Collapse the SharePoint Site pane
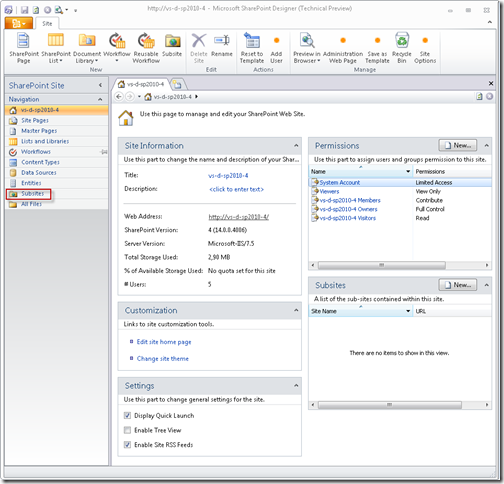Screen dimensions: 504x484 (100, 85)
